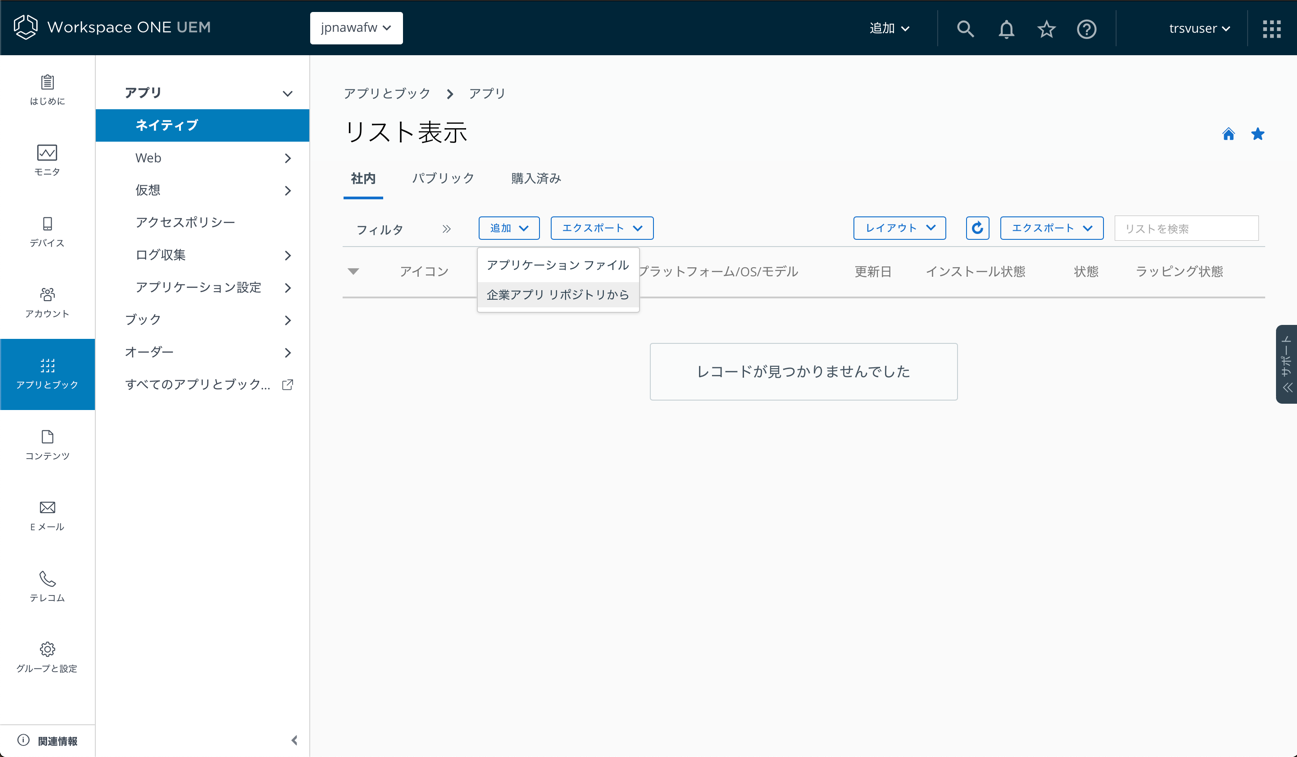Click the レコードが見つかりませんでした message

pos(804,372)
